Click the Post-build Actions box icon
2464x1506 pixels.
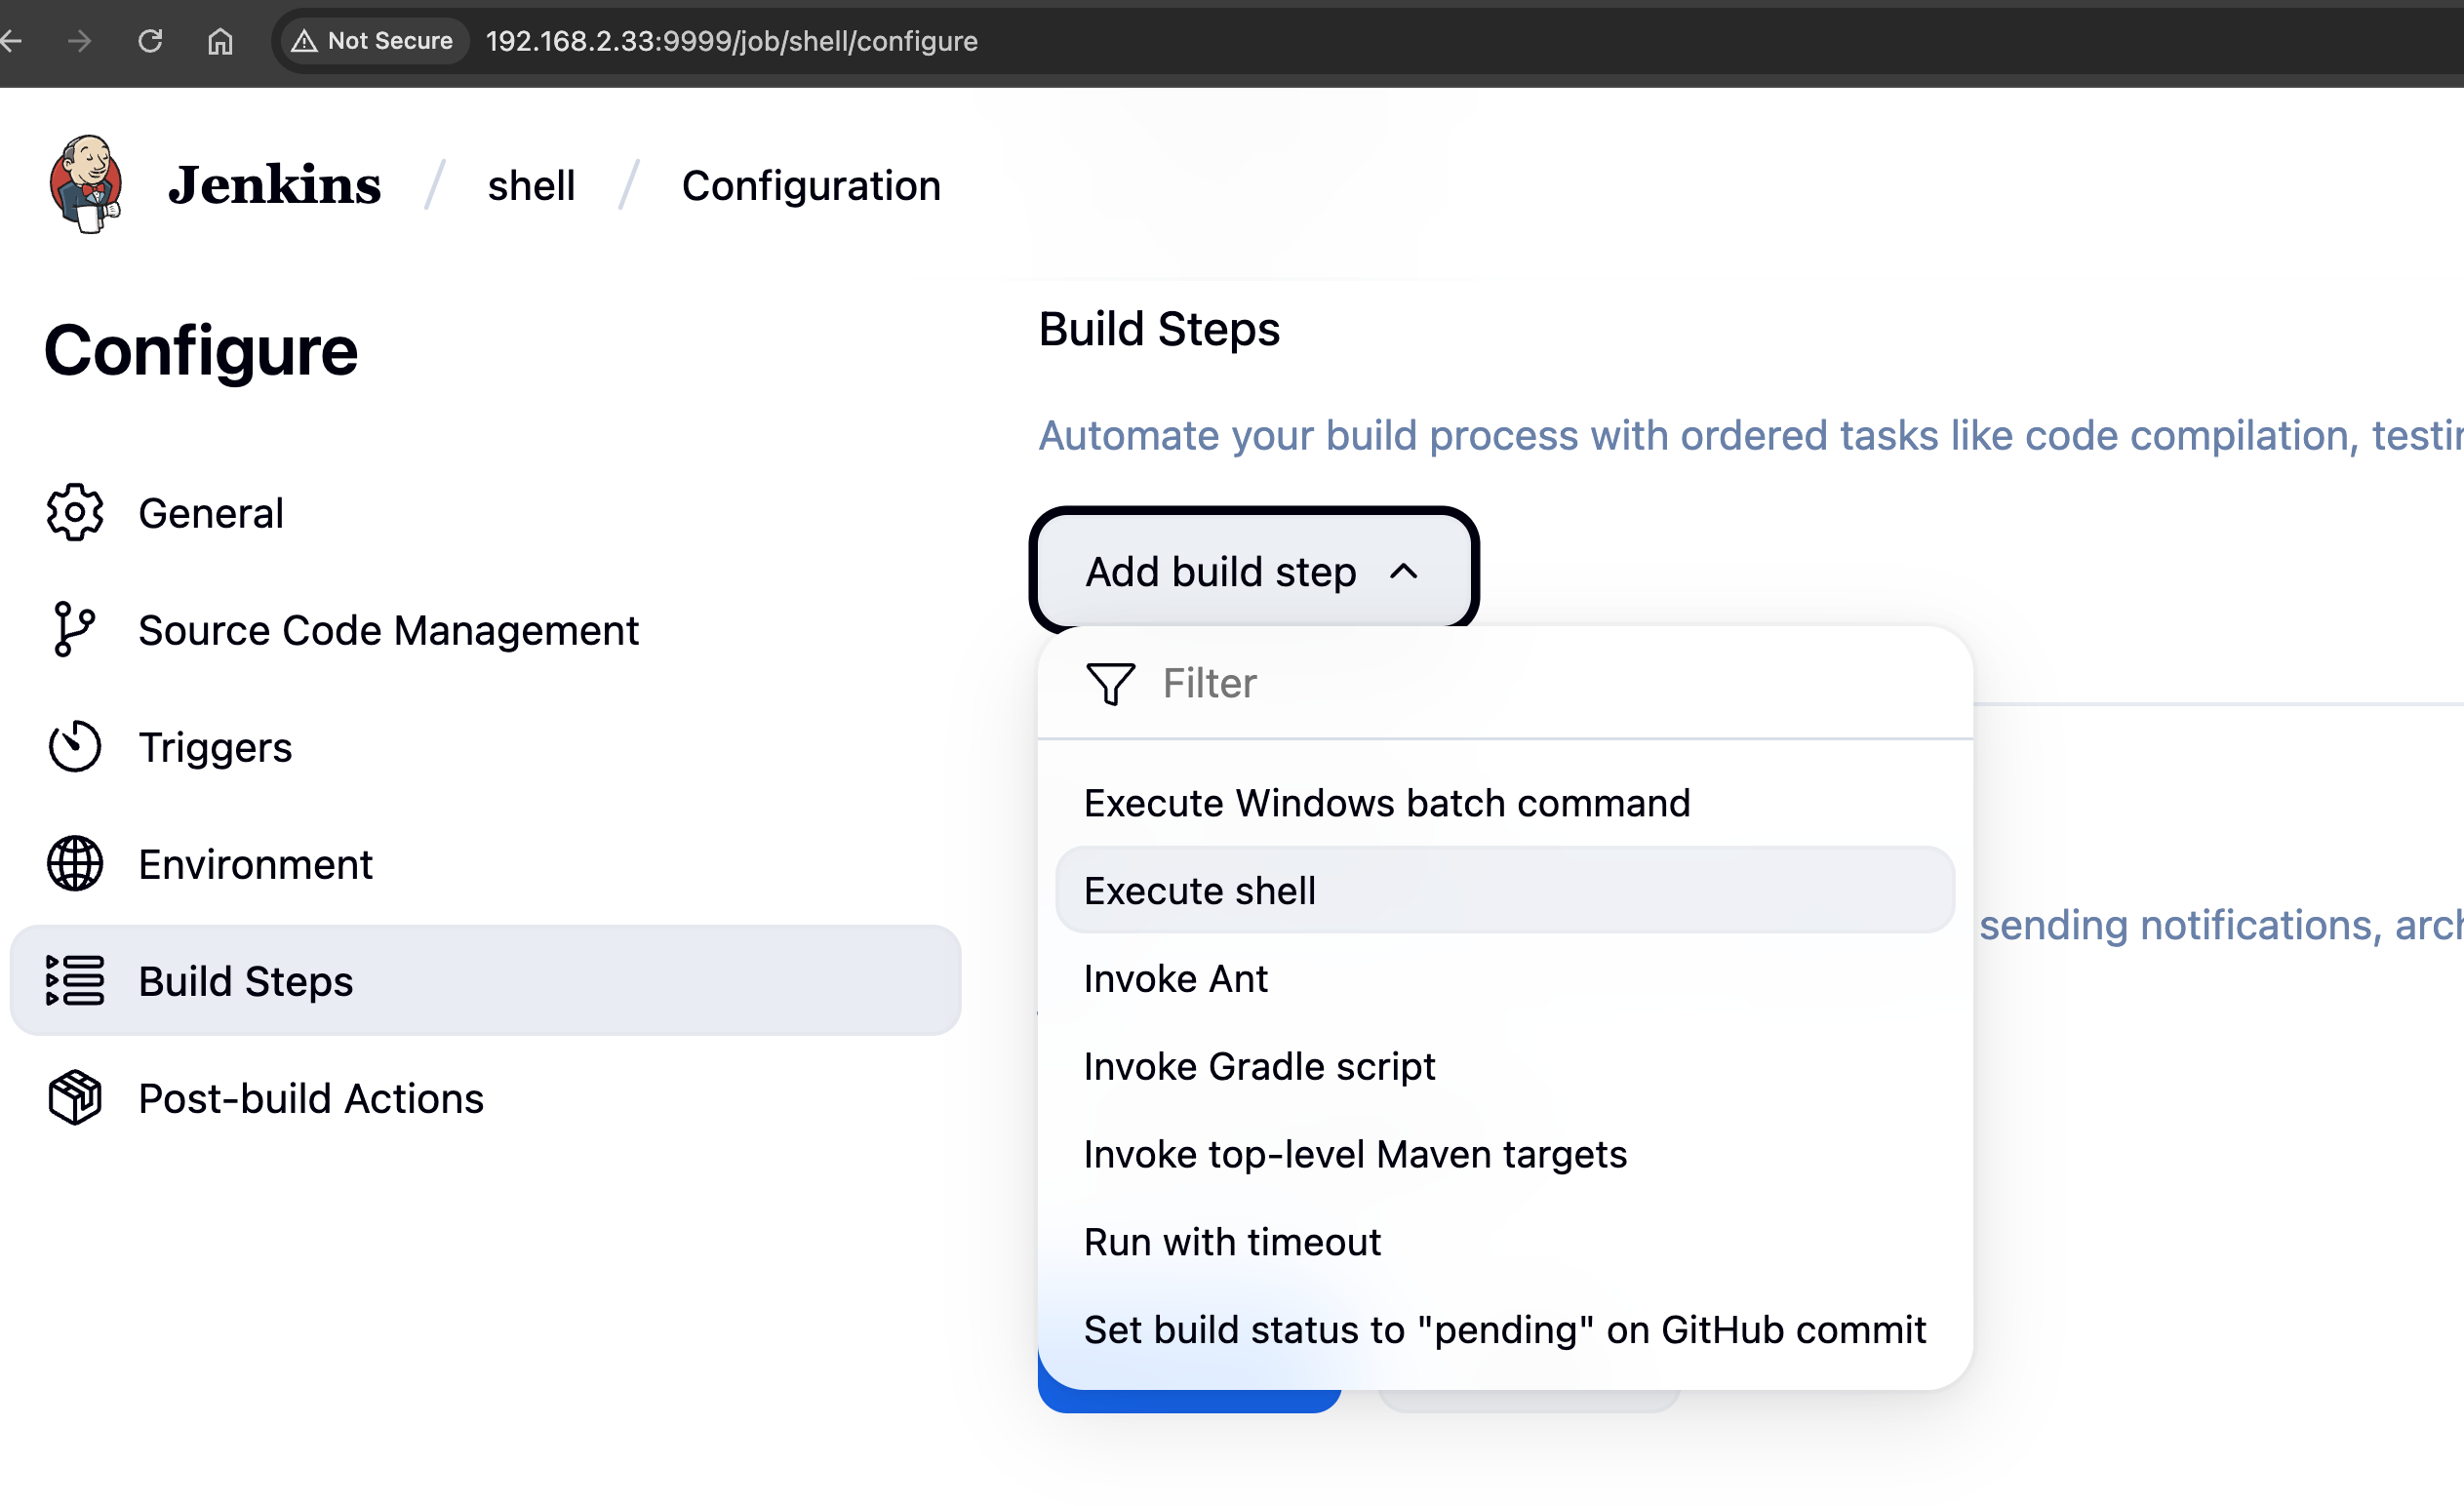tap(75, 1098)
